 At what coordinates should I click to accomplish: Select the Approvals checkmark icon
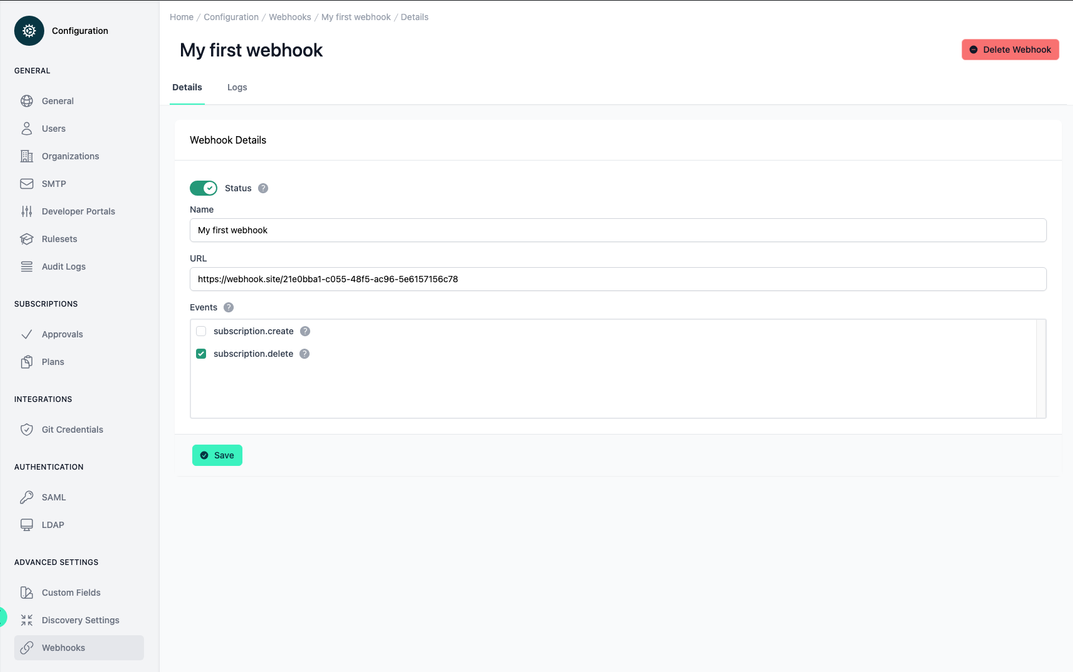click(x=26, y=334)
